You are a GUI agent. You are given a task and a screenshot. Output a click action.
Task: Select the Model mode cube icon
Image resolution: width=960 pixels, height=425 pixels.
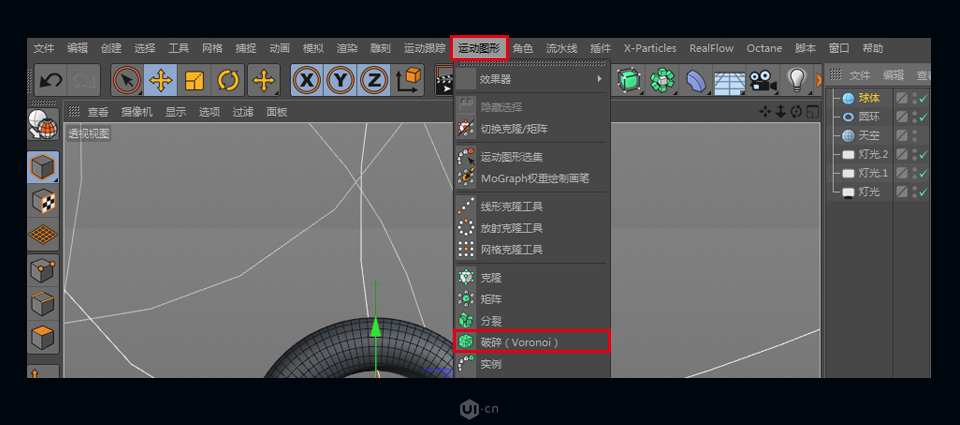coord(43,167)
